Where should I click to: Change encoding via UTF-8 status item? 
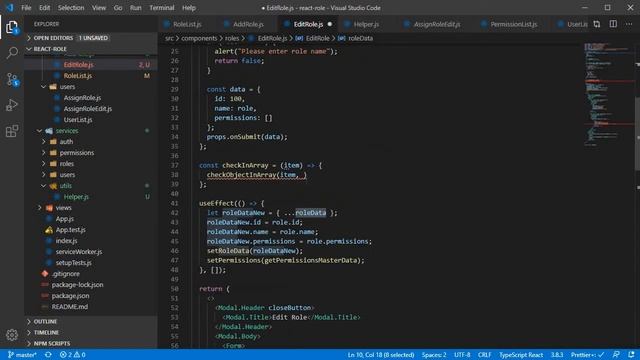[x=462, y=355]
